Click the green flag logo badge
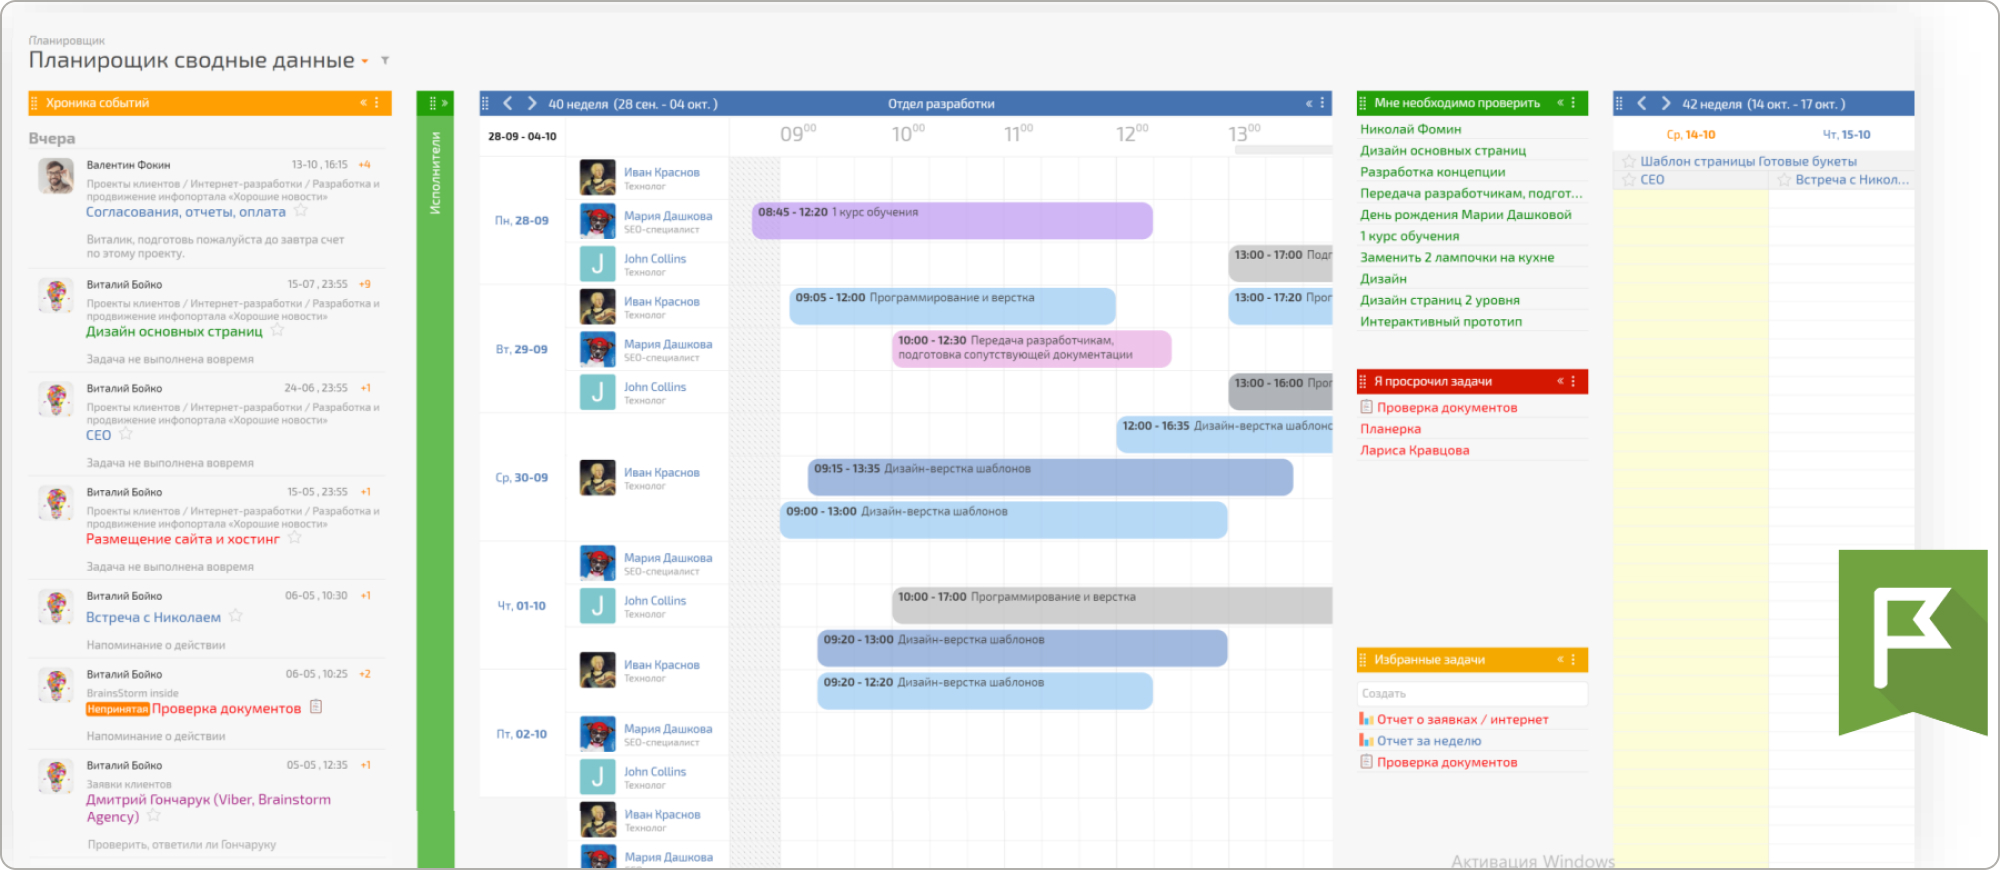2000x870 pixels. (1912, 642)
